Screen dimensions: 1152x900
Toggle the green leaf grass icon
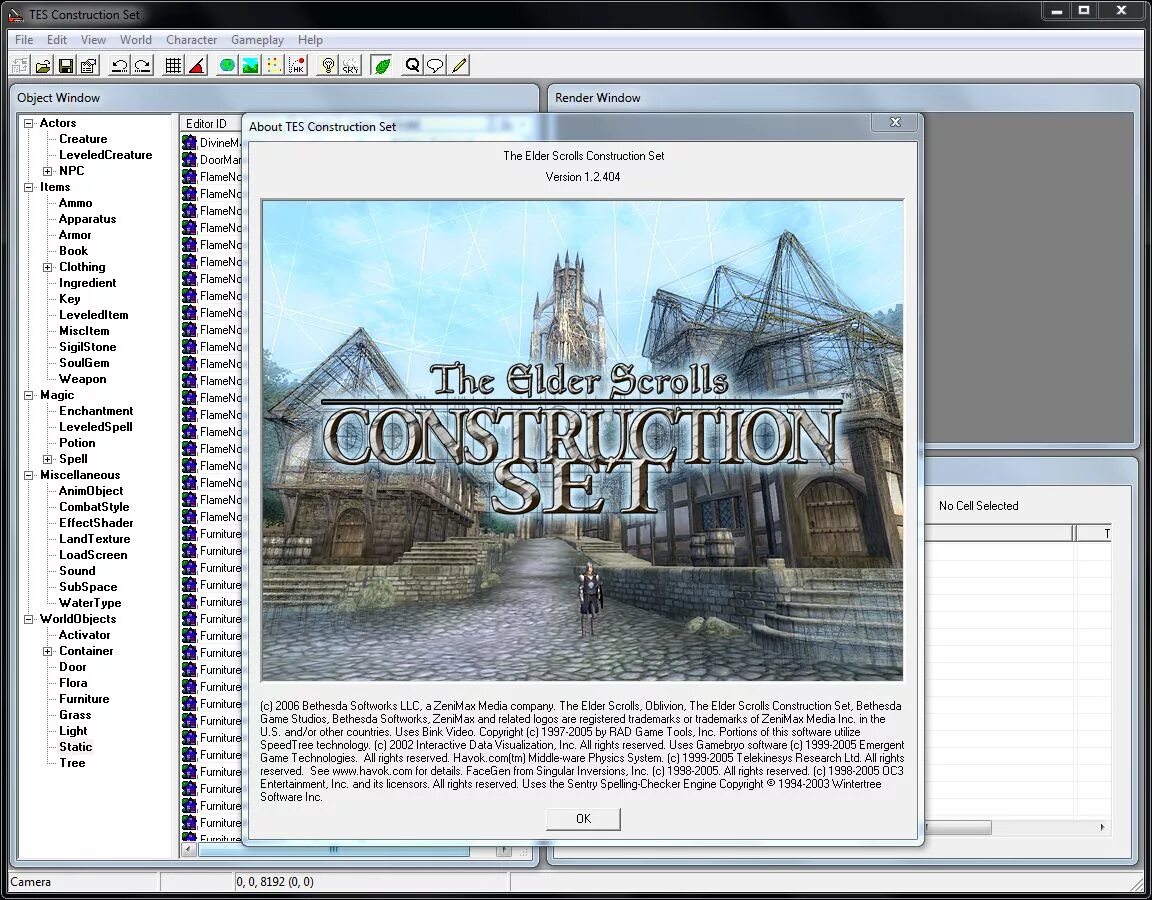[x=382, y=66]
